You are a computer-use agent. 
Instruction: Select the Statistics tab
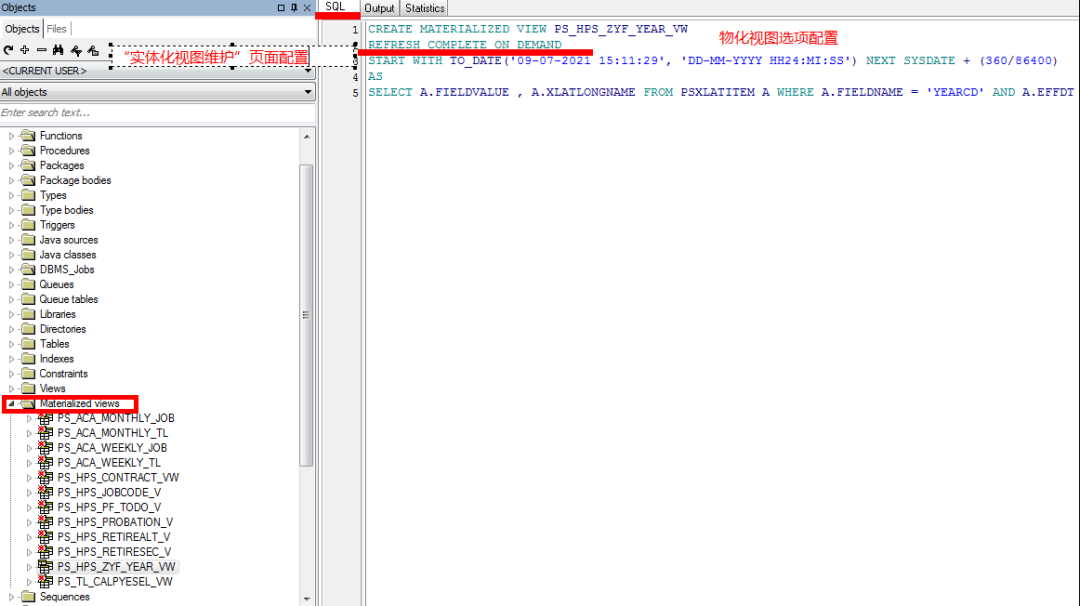click(x=424, y=8)
